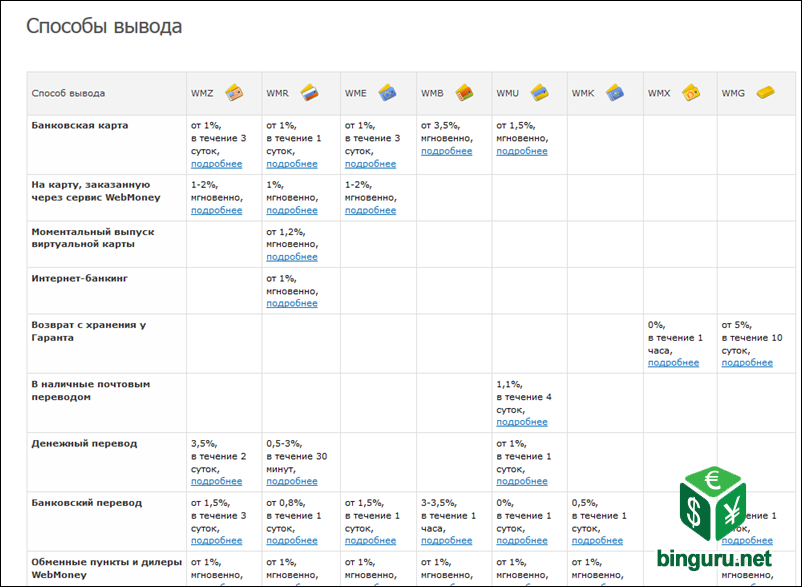Image resolution: width=802 pixels, height=587 pixels.
Task: Click the 'WMK' column header label
Action: (x=583, y=94)
